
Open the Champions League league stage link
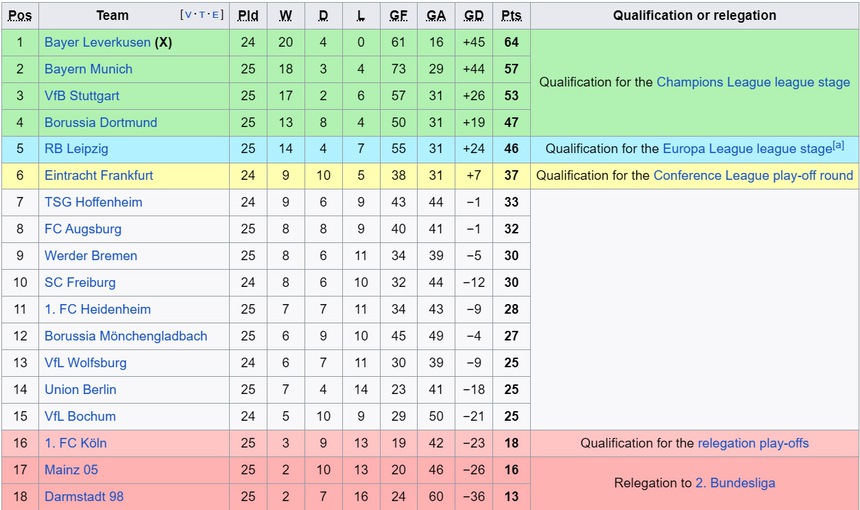[753, 82]
